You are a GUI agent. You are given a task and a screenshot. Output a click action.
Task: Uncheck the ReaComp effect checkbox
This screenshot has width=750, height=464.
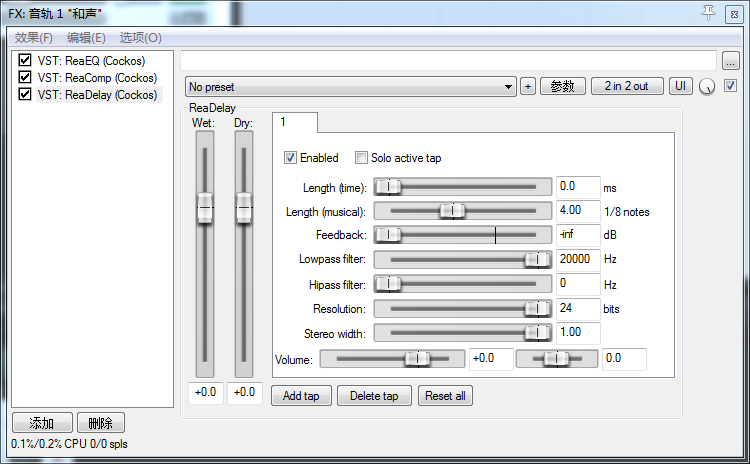coord(25,78)
